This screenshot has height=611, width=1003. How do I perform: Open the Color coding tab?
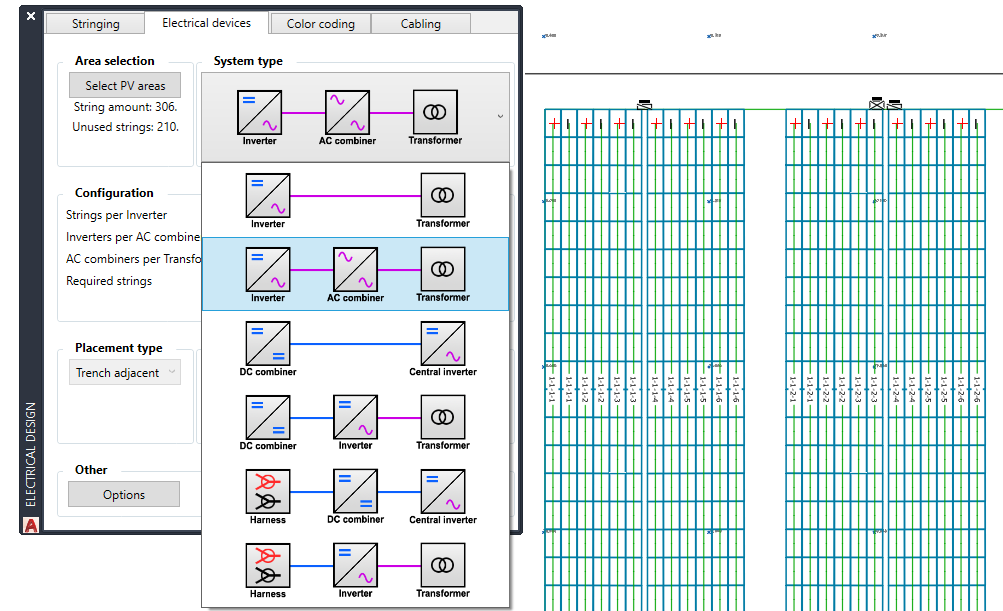320,24
